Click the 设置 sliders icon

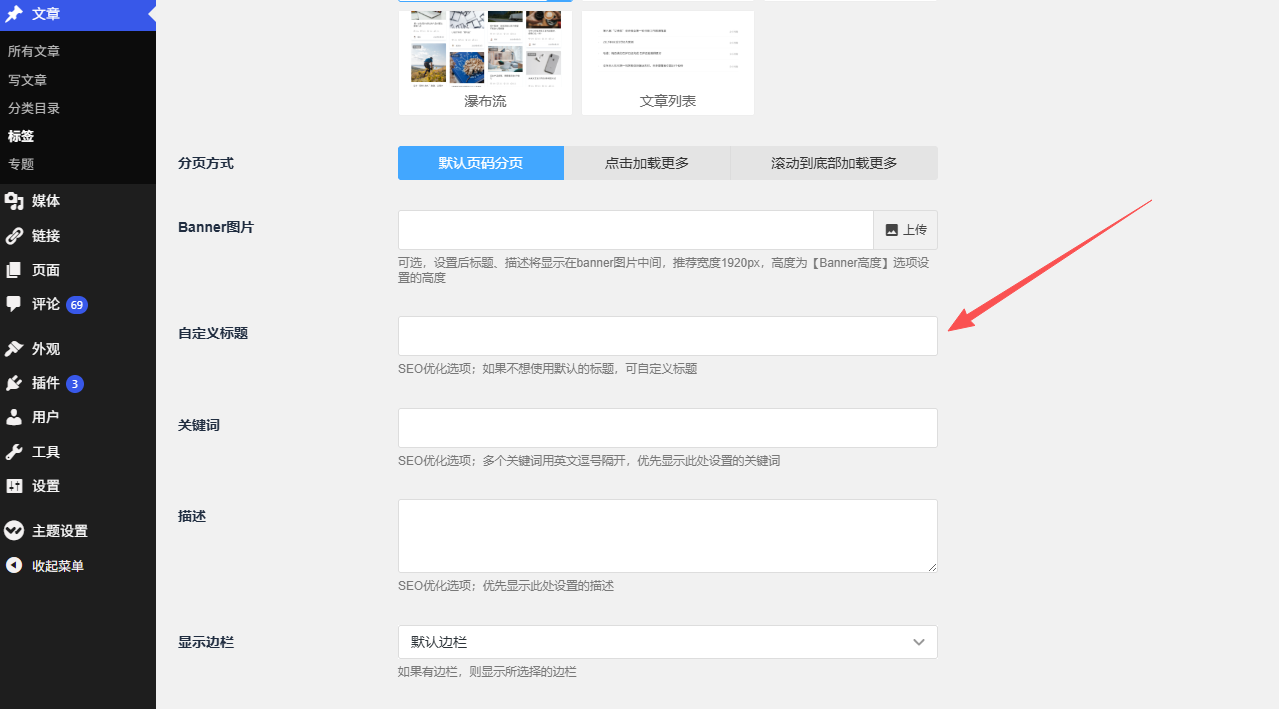14,486
